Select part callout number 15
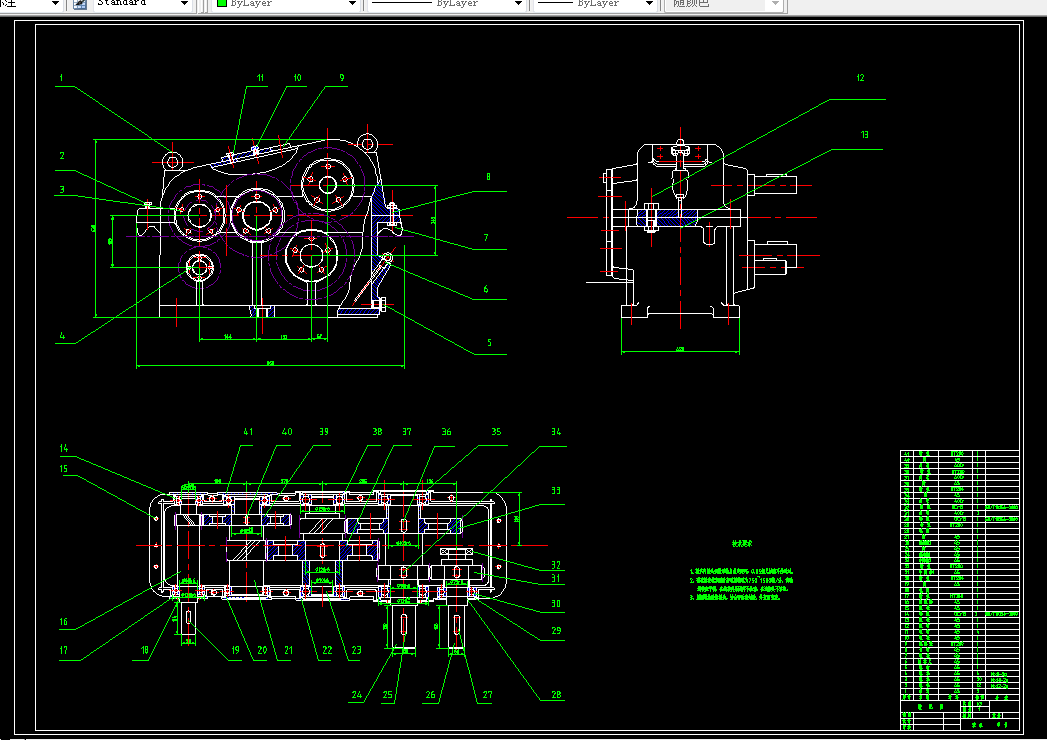Screen dimensions: 1047x740 point(63,469)
